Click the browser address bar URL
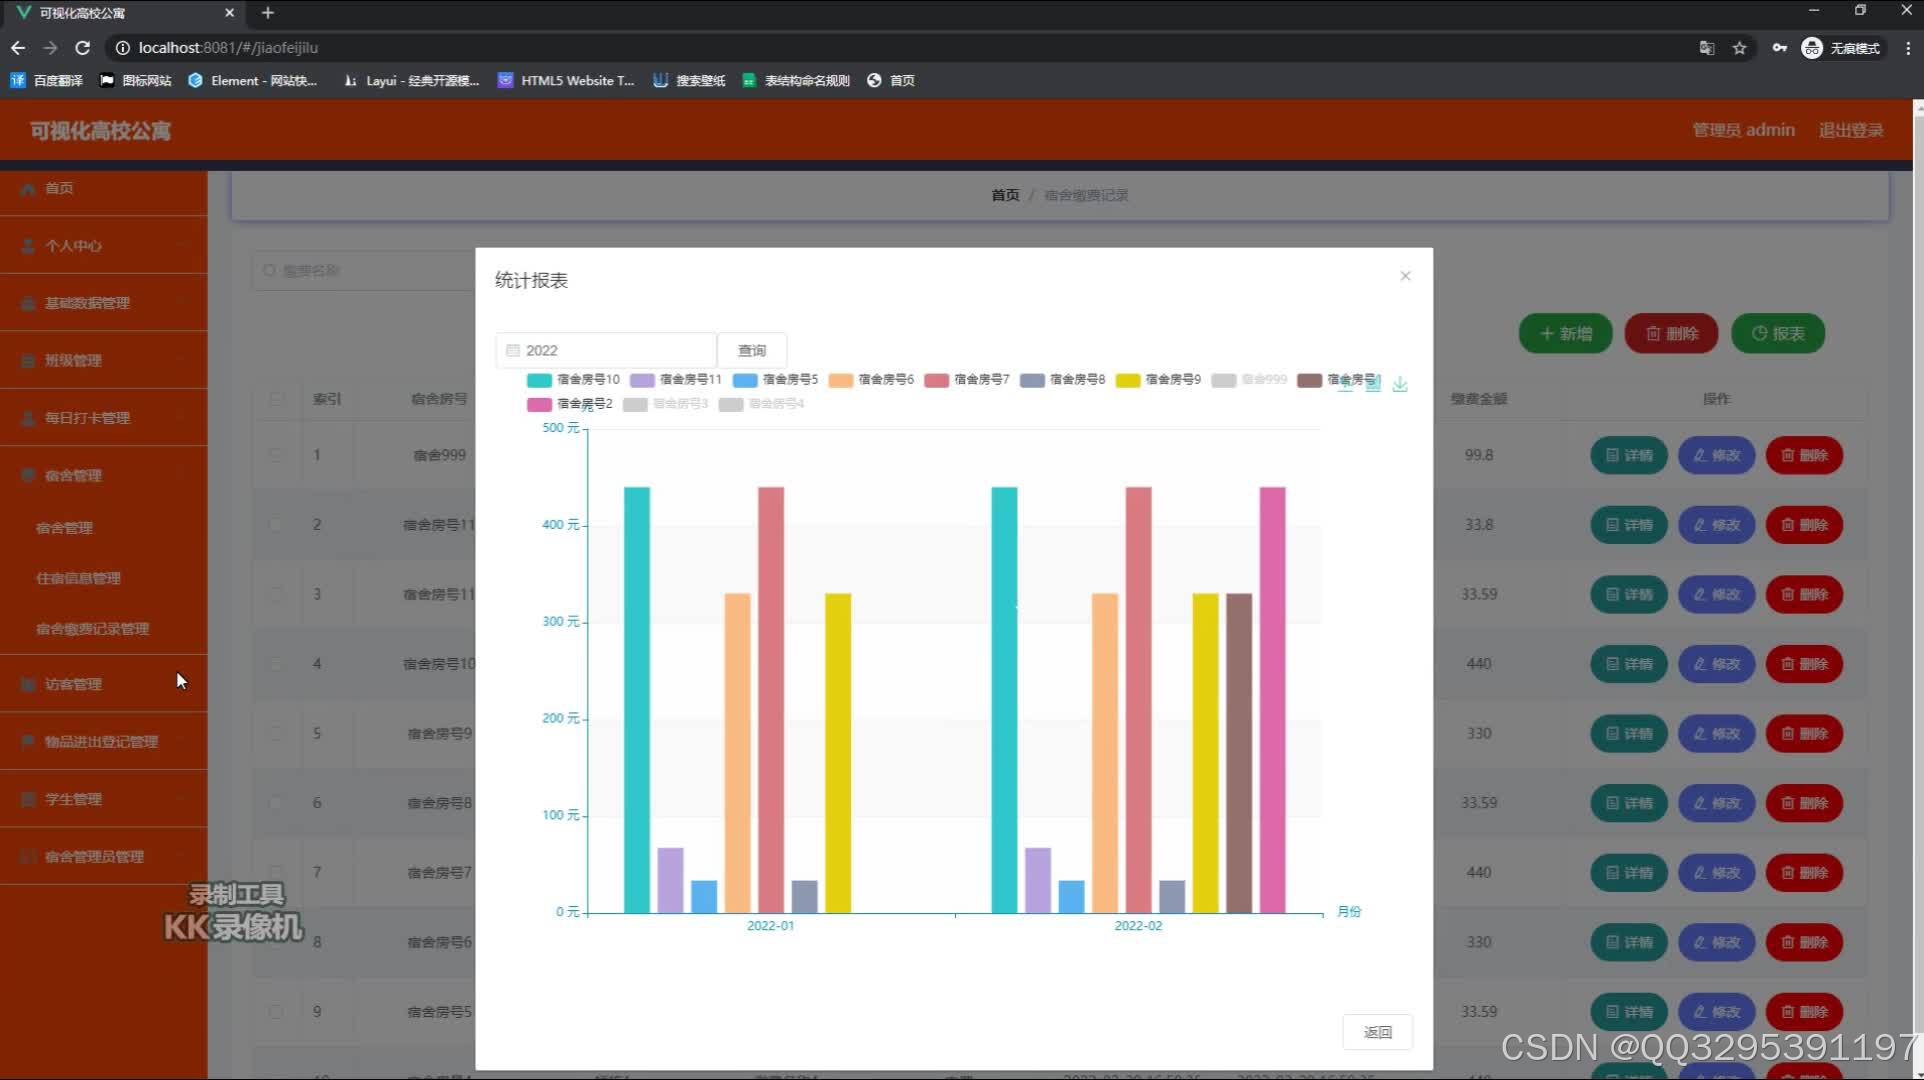The width and height of the screenshot is (1924, 1080). [228, 48]
